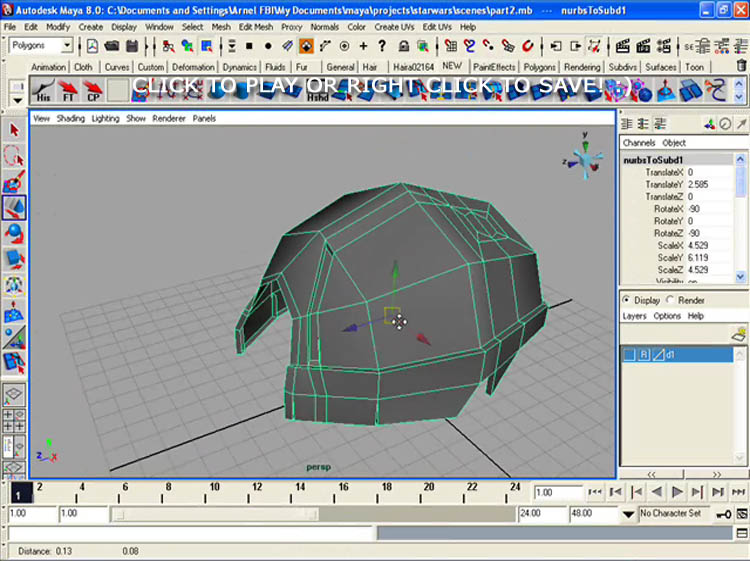The width and height of the screenshot is (750, 561).
Task: Select the Display radio button
Action: pos(627,300)
